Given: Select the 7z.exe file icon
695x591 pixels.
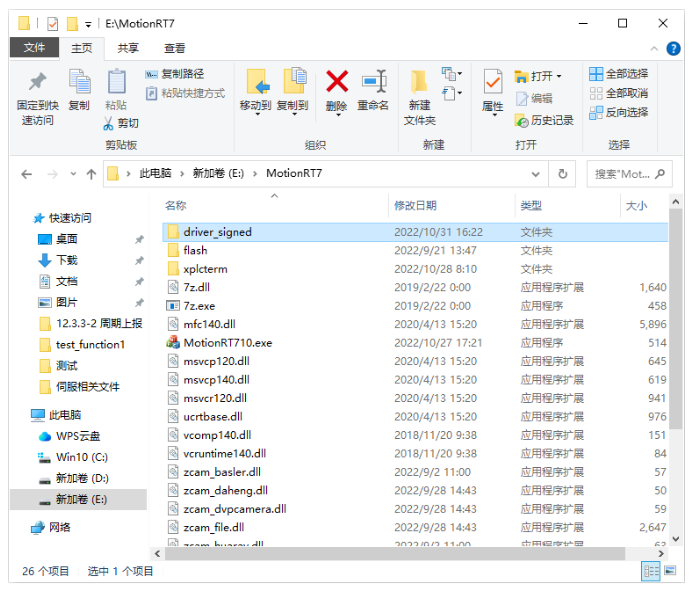Looking at the screenshot, I should point(172,306).
